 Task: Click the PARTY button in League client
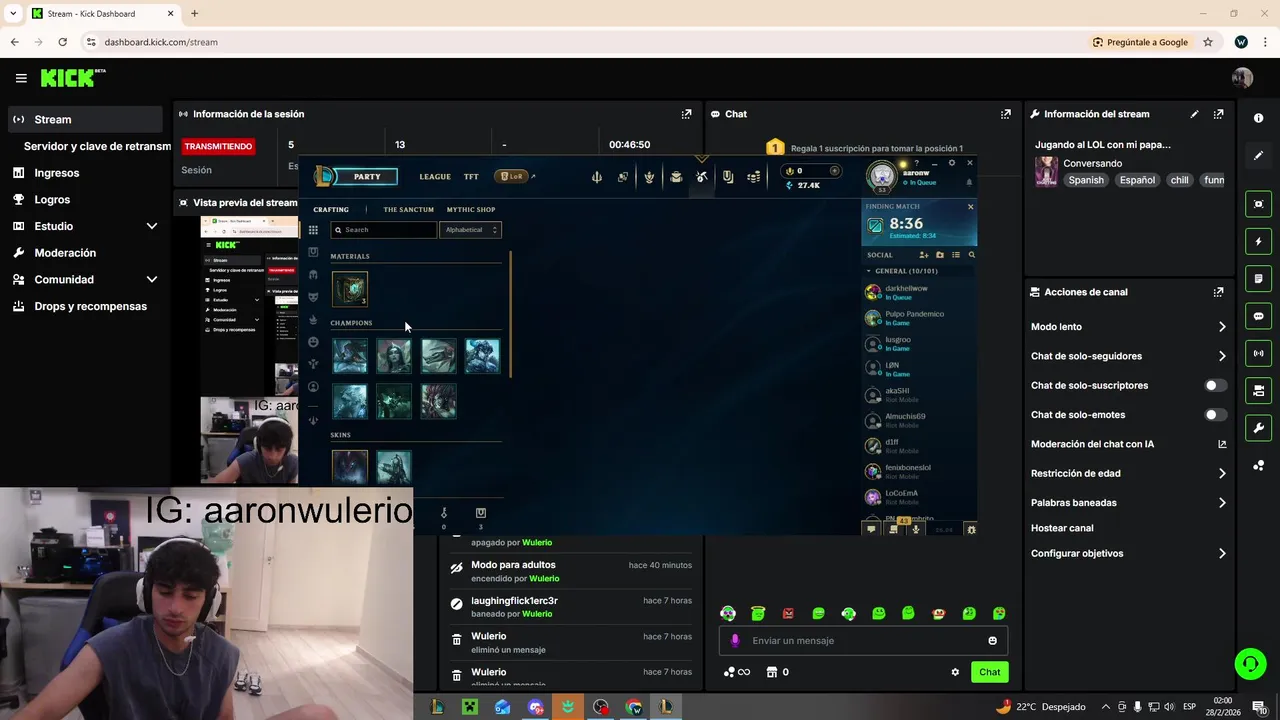366,177
